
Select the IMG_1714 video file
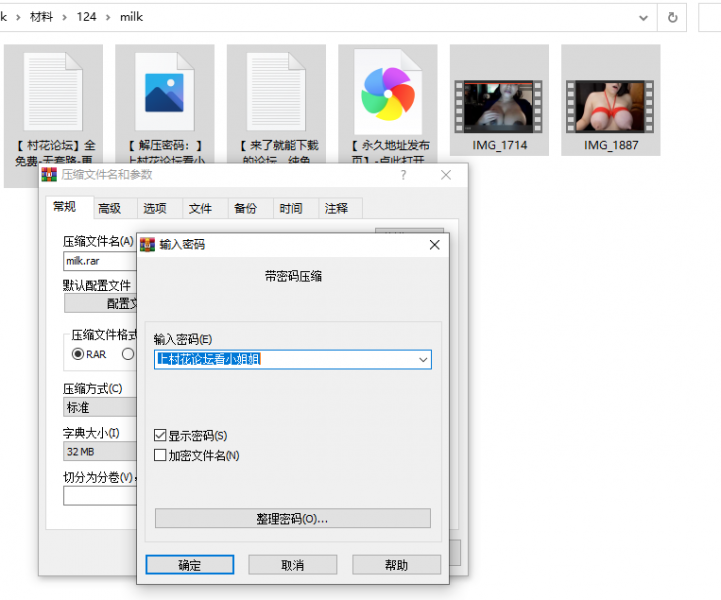tap(499, 100)
